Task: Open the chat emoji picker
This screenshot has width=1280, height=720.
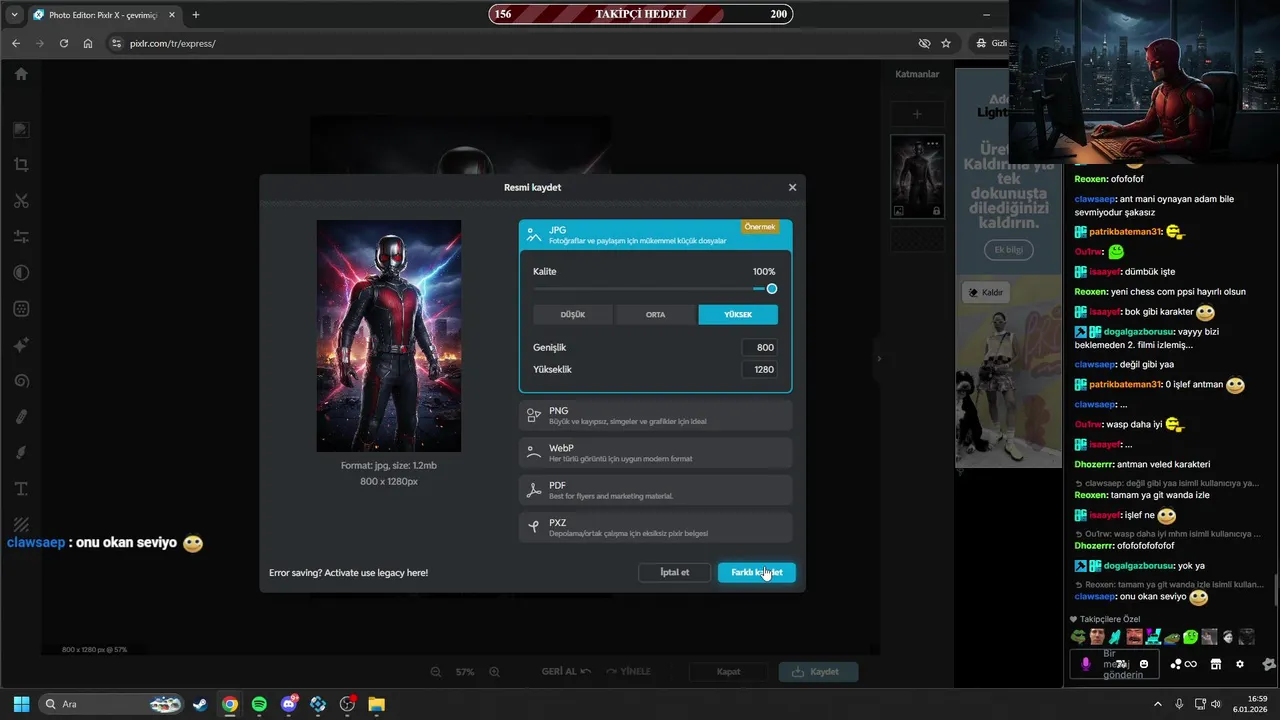Action: 1144,664
